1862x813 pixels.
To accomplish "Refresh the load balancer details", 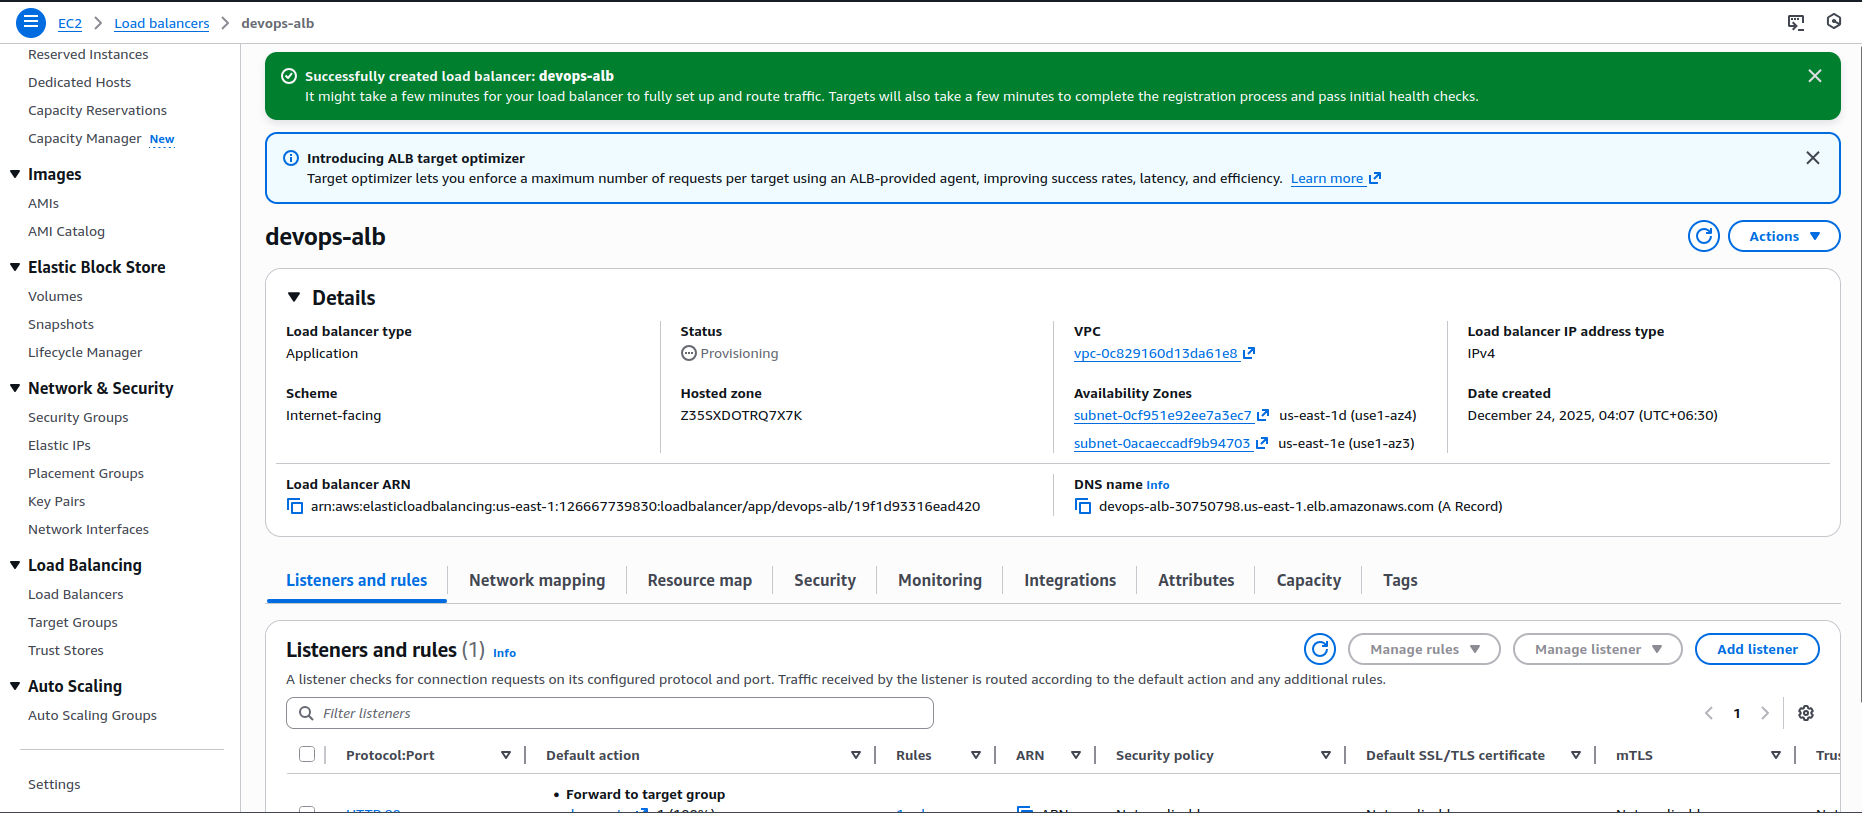I will coord(1704,236).
